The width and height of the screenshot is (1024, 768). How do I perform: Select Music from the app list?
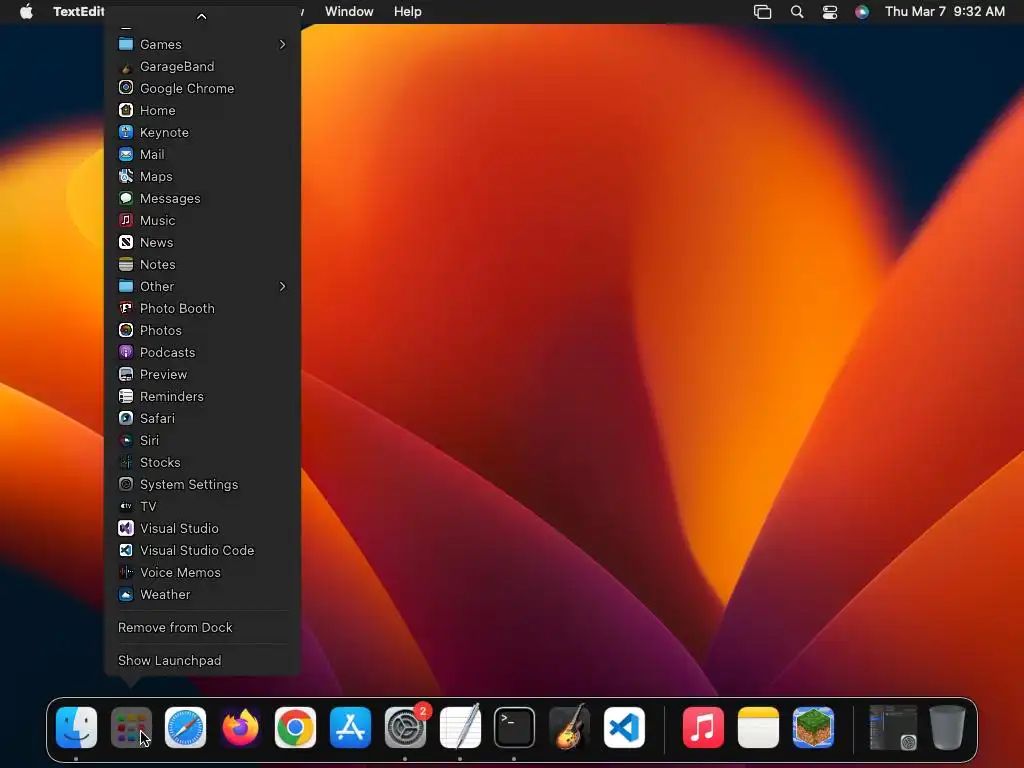(x=202, y=220)
